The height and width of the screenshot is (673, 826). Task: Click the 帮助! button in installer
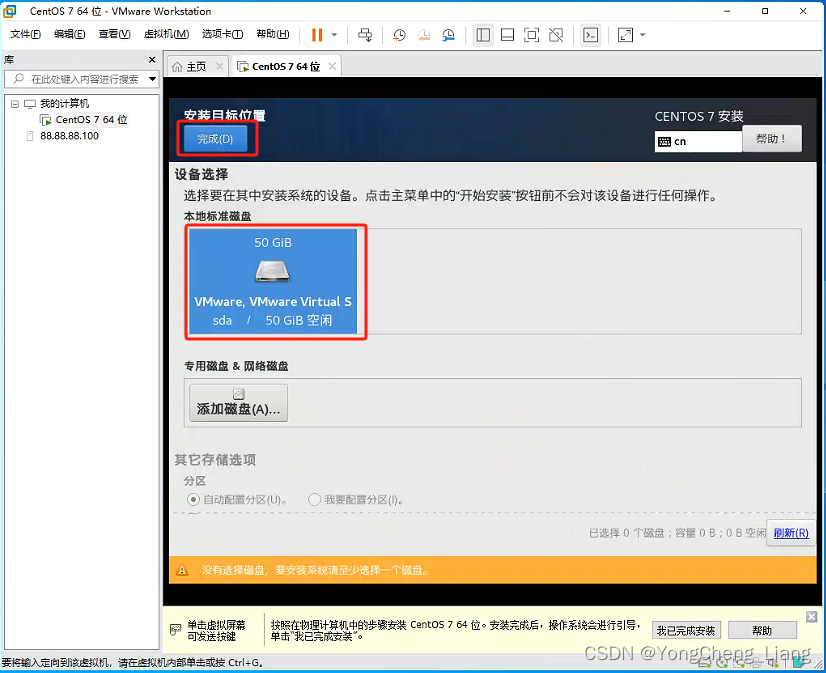point(772,139)
